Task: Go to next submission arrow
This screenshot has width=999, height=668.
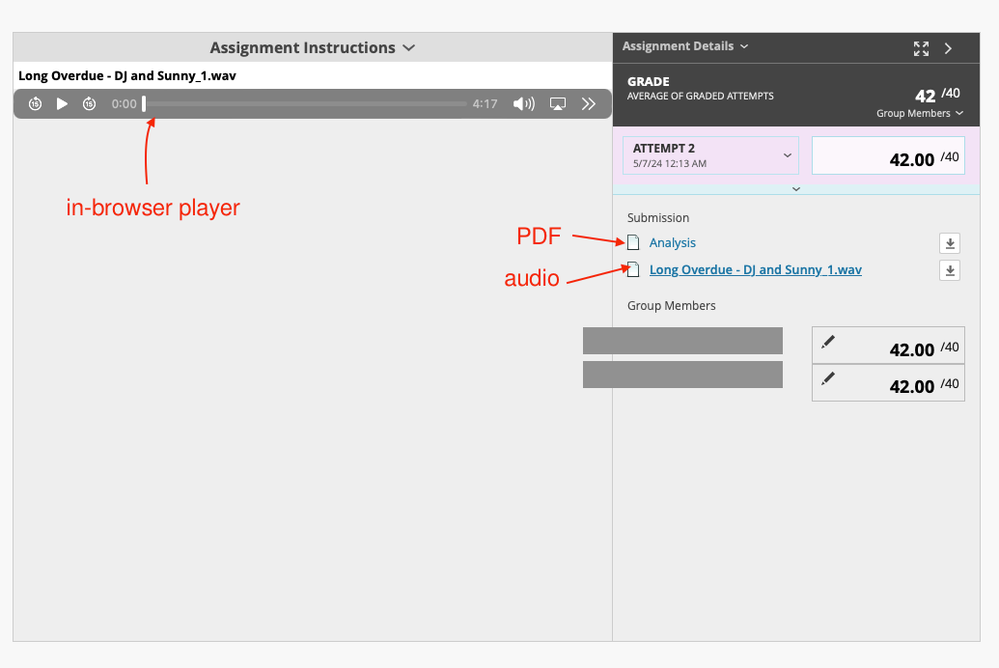Action: (949, 48)
